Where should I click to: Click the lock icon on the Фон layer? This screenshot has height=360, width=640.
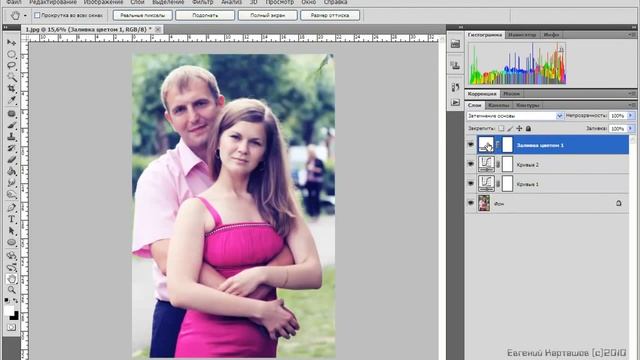tap(618, 203)
